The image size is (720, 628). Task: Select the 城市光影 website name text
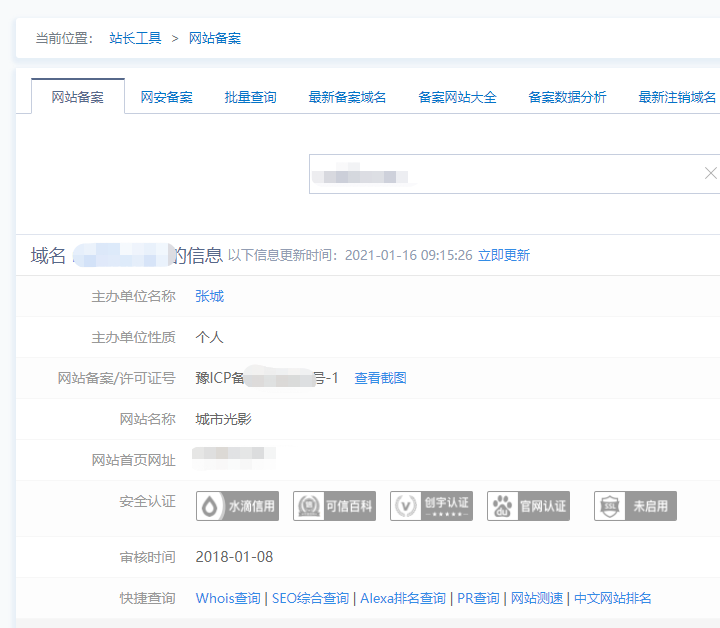pyautogui.click(x=224, y=419)
